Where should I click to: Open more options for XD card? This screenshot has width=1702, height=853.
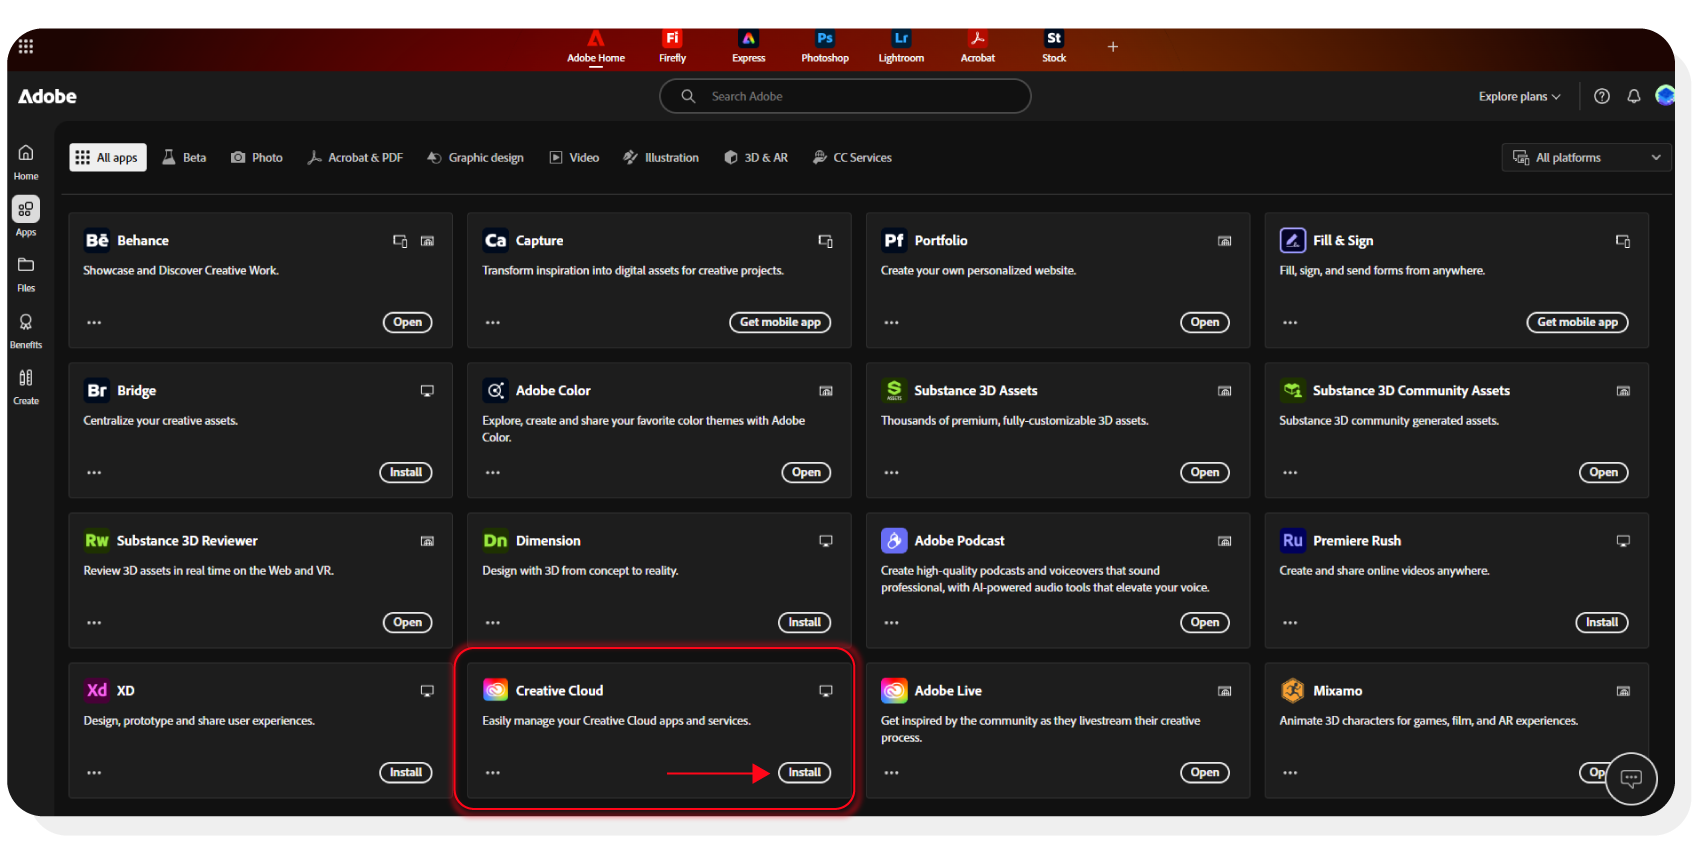[94, 773]
